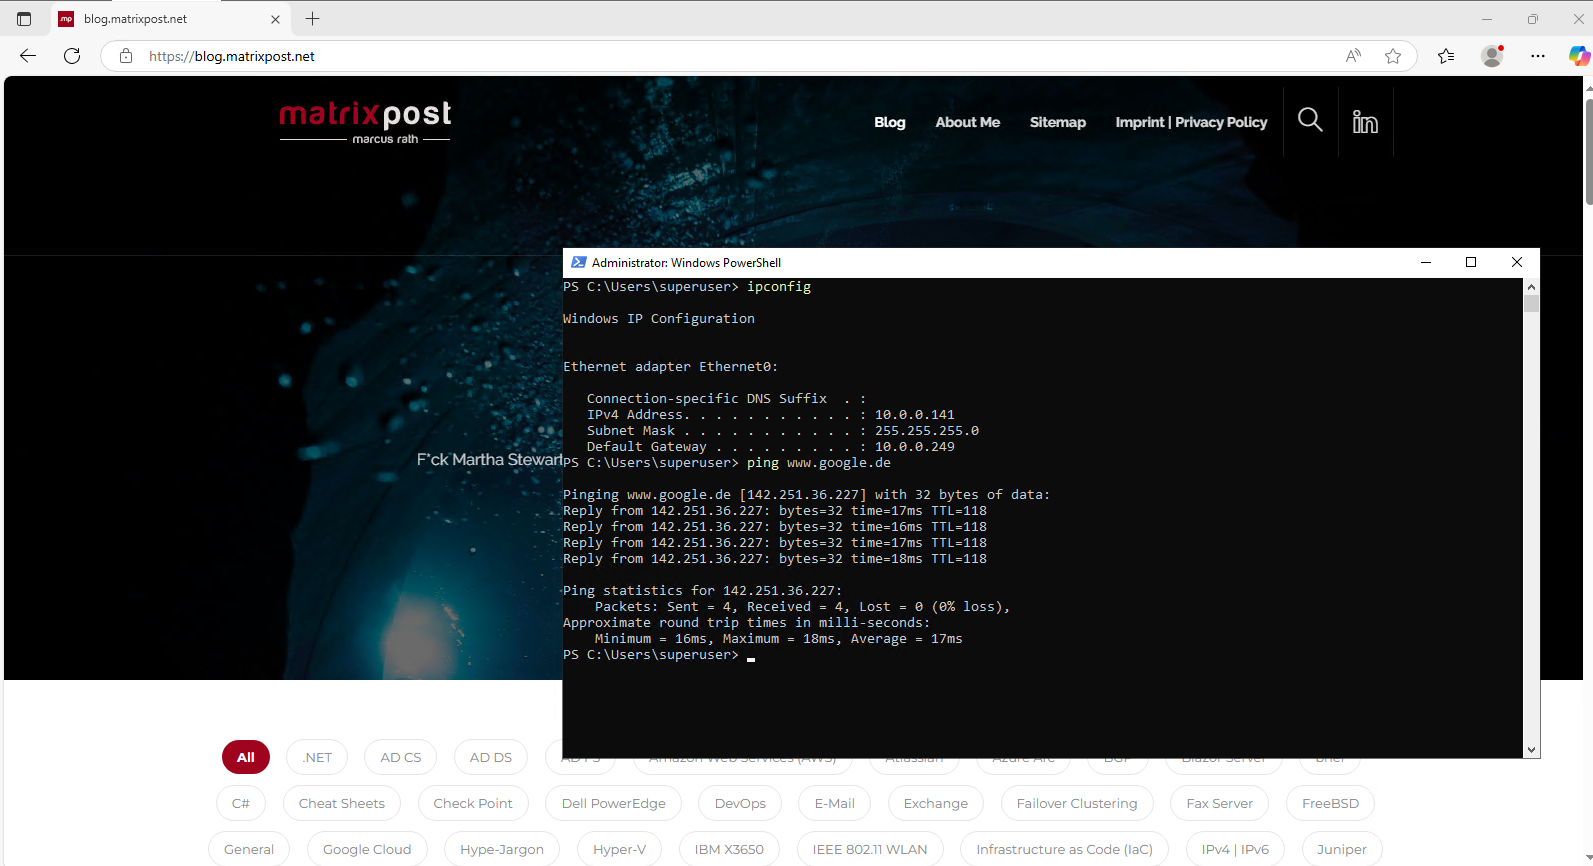1593x866 pixels.
Task: Select the Cheat Sheets tag
Action: click(342, 803)
